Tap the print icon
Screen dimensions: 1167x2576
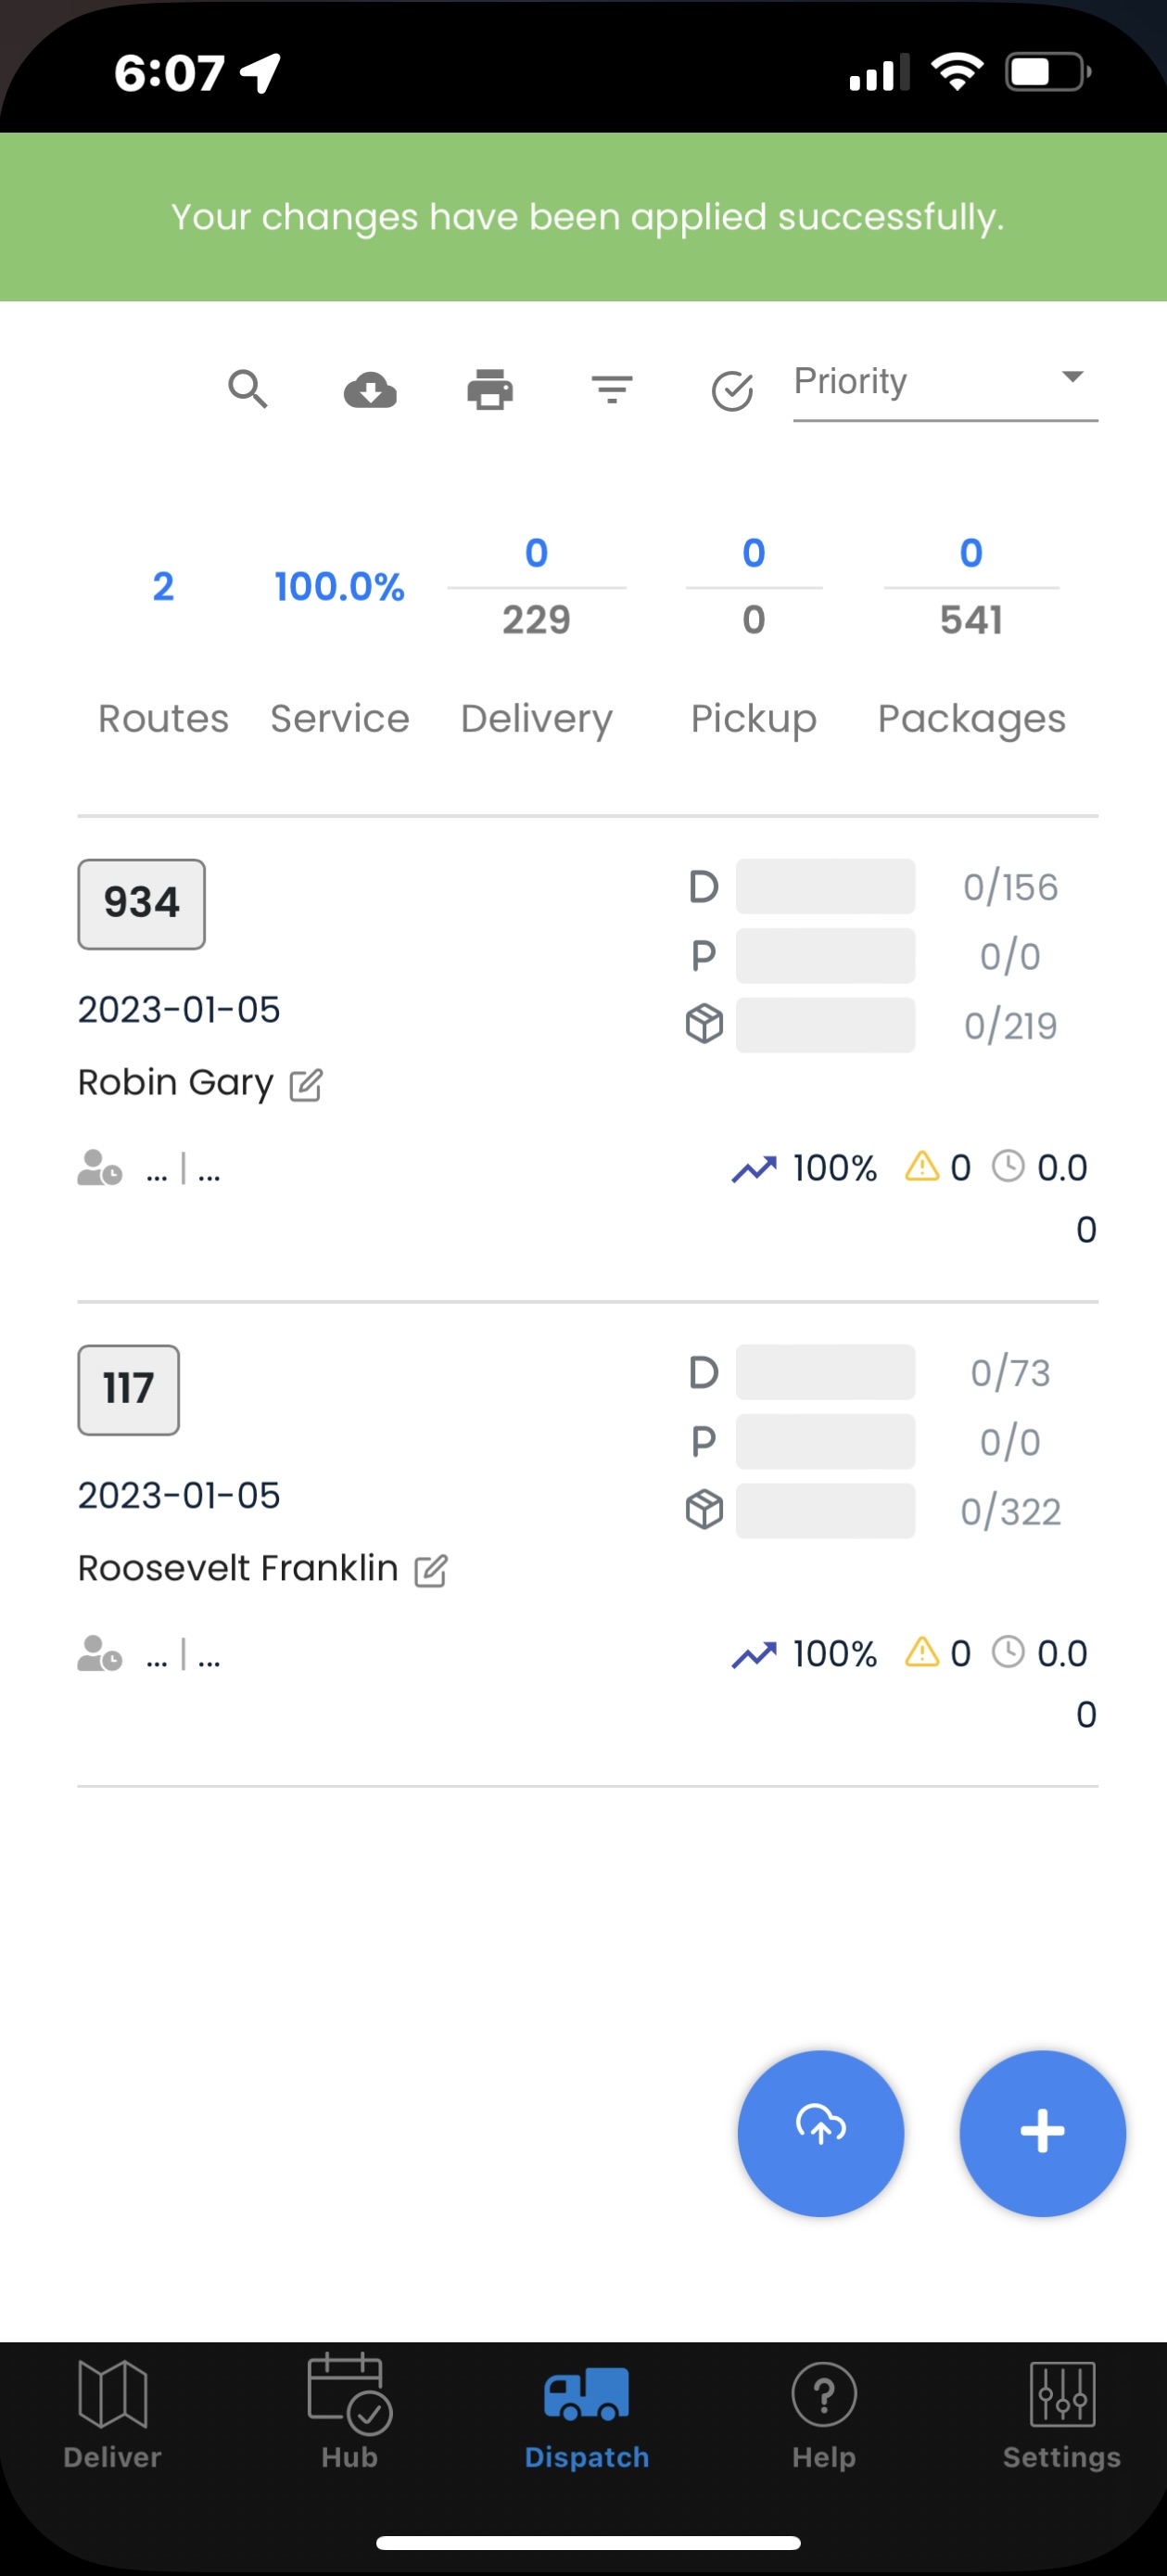click(490, 390)
